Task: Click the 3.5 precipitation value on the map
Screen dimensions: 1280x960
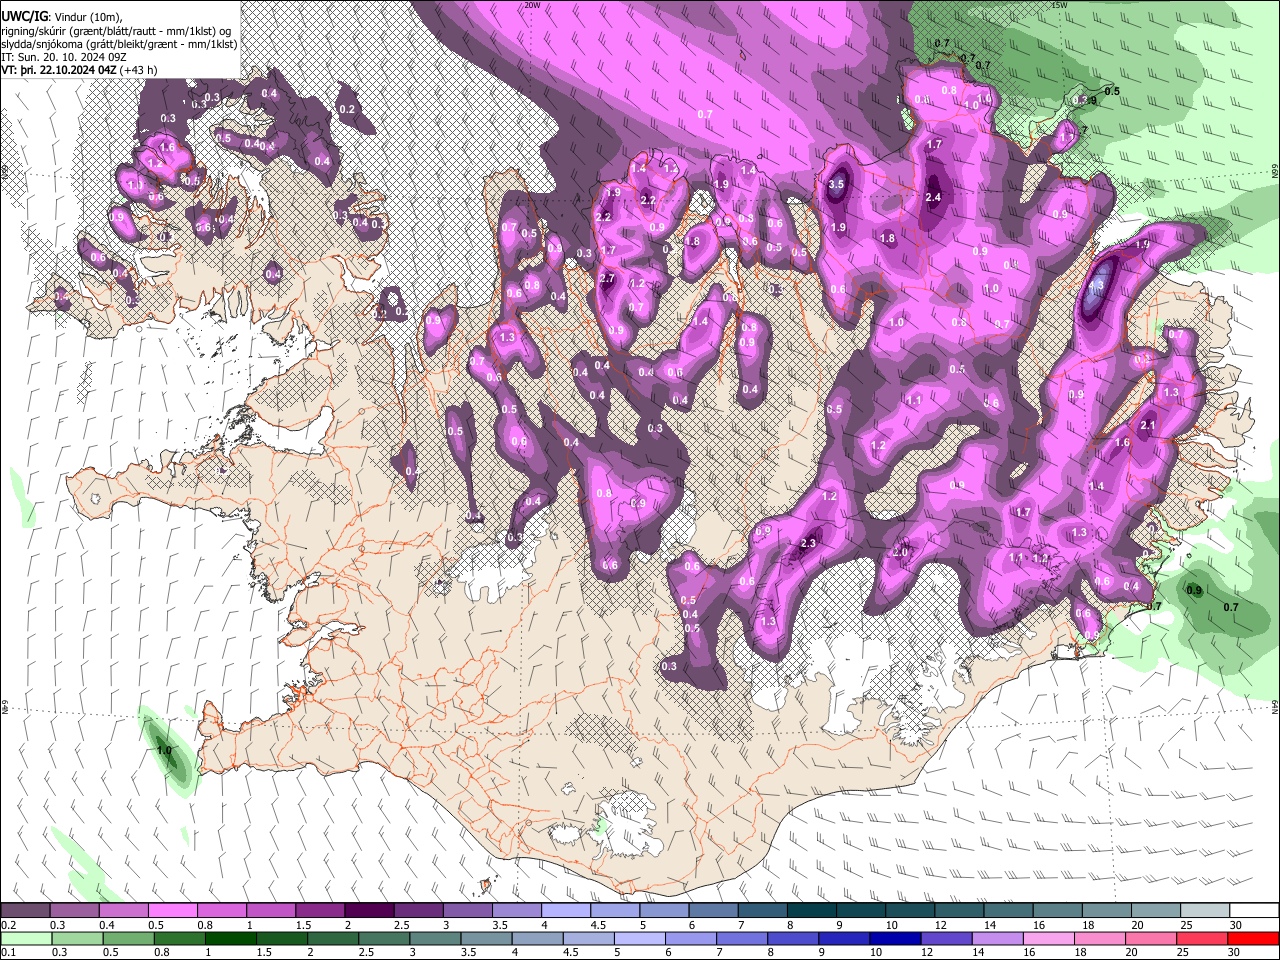Action: pos(837,184)
